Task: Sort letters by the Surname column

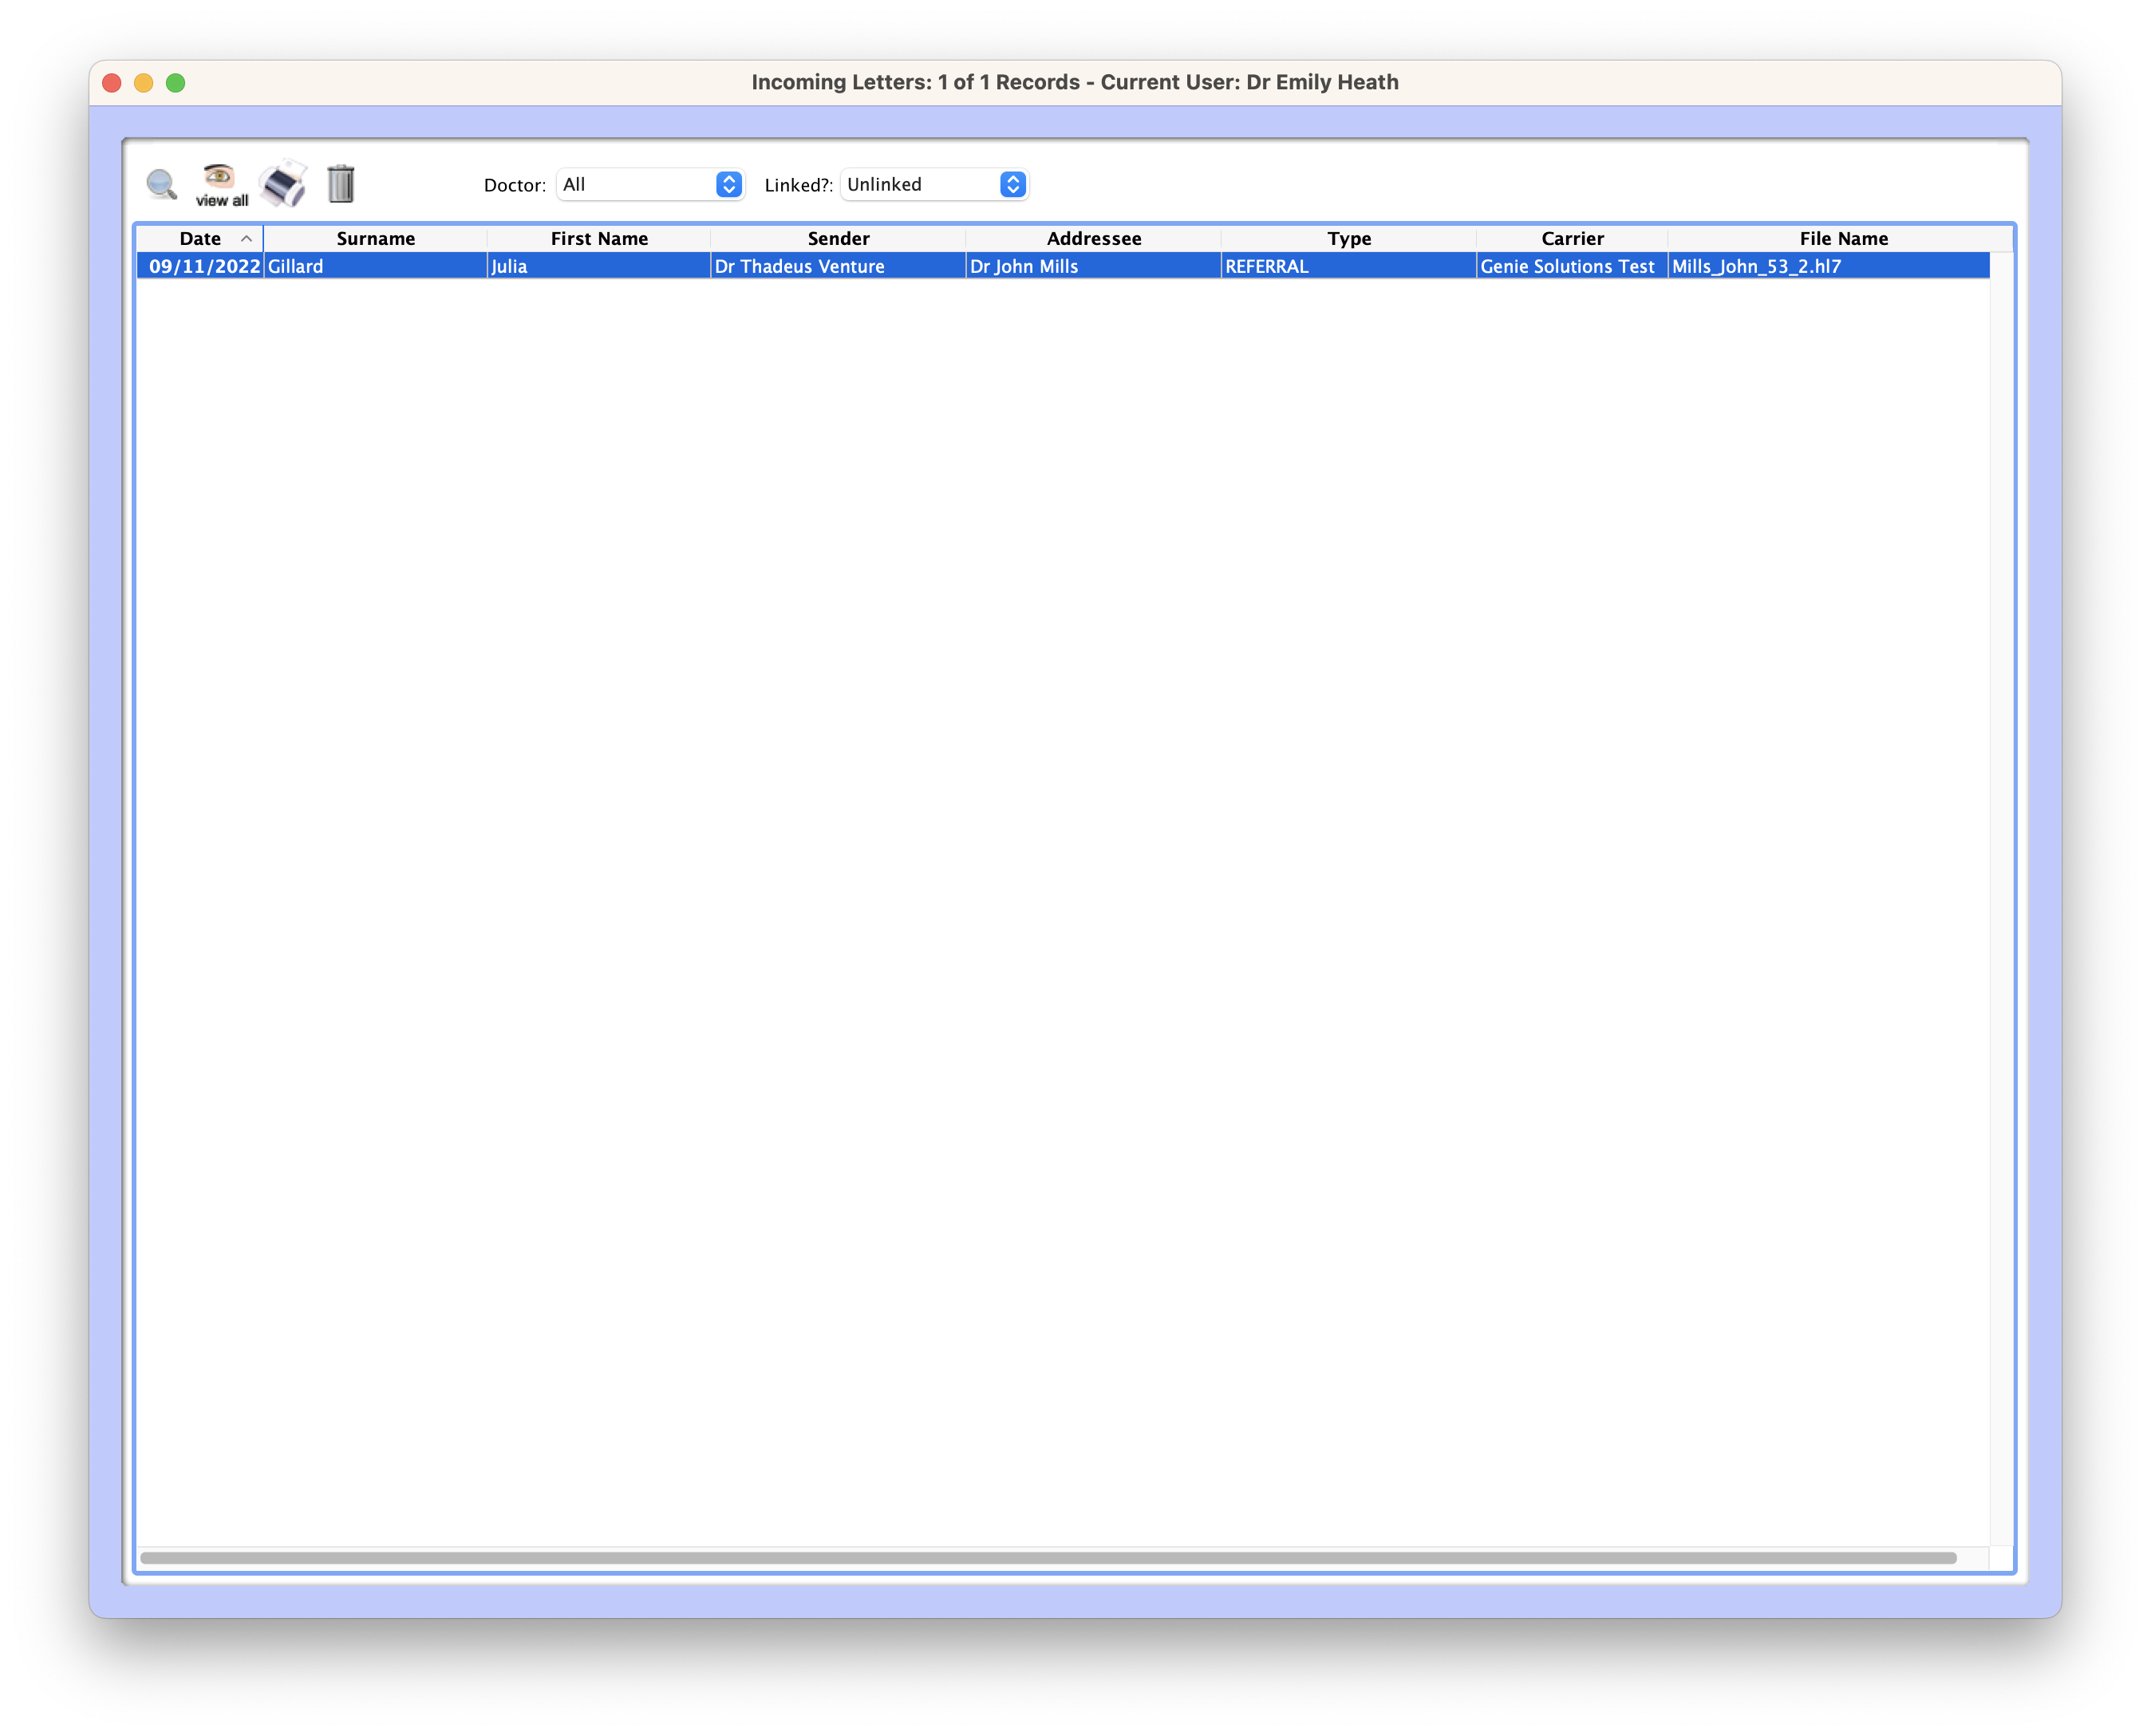Action: click(376, 238)
